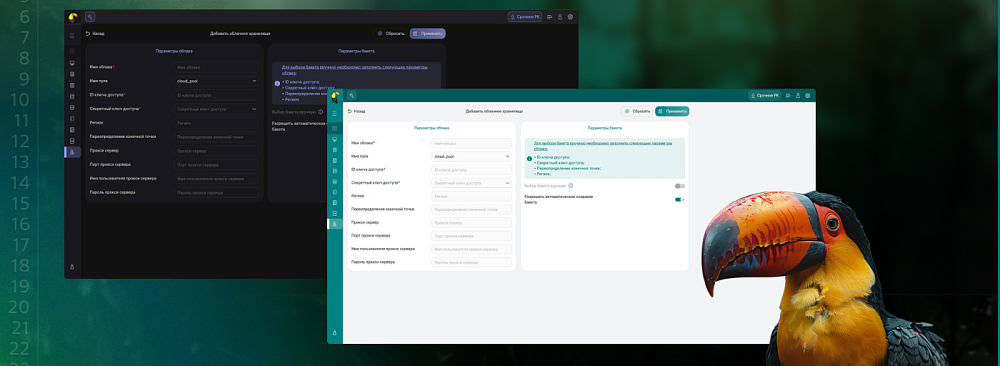Click Назад in the light window

pyautogui.click(x=356, y=111)
